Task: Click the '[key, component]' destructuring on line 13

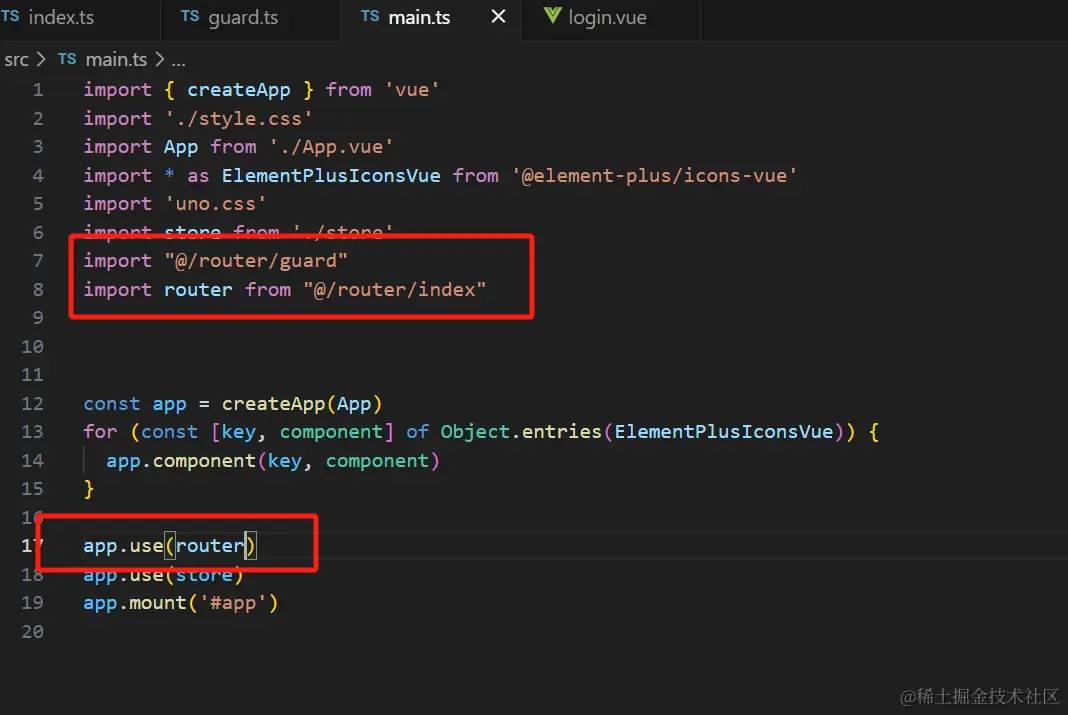Action: tap(302, 432)
